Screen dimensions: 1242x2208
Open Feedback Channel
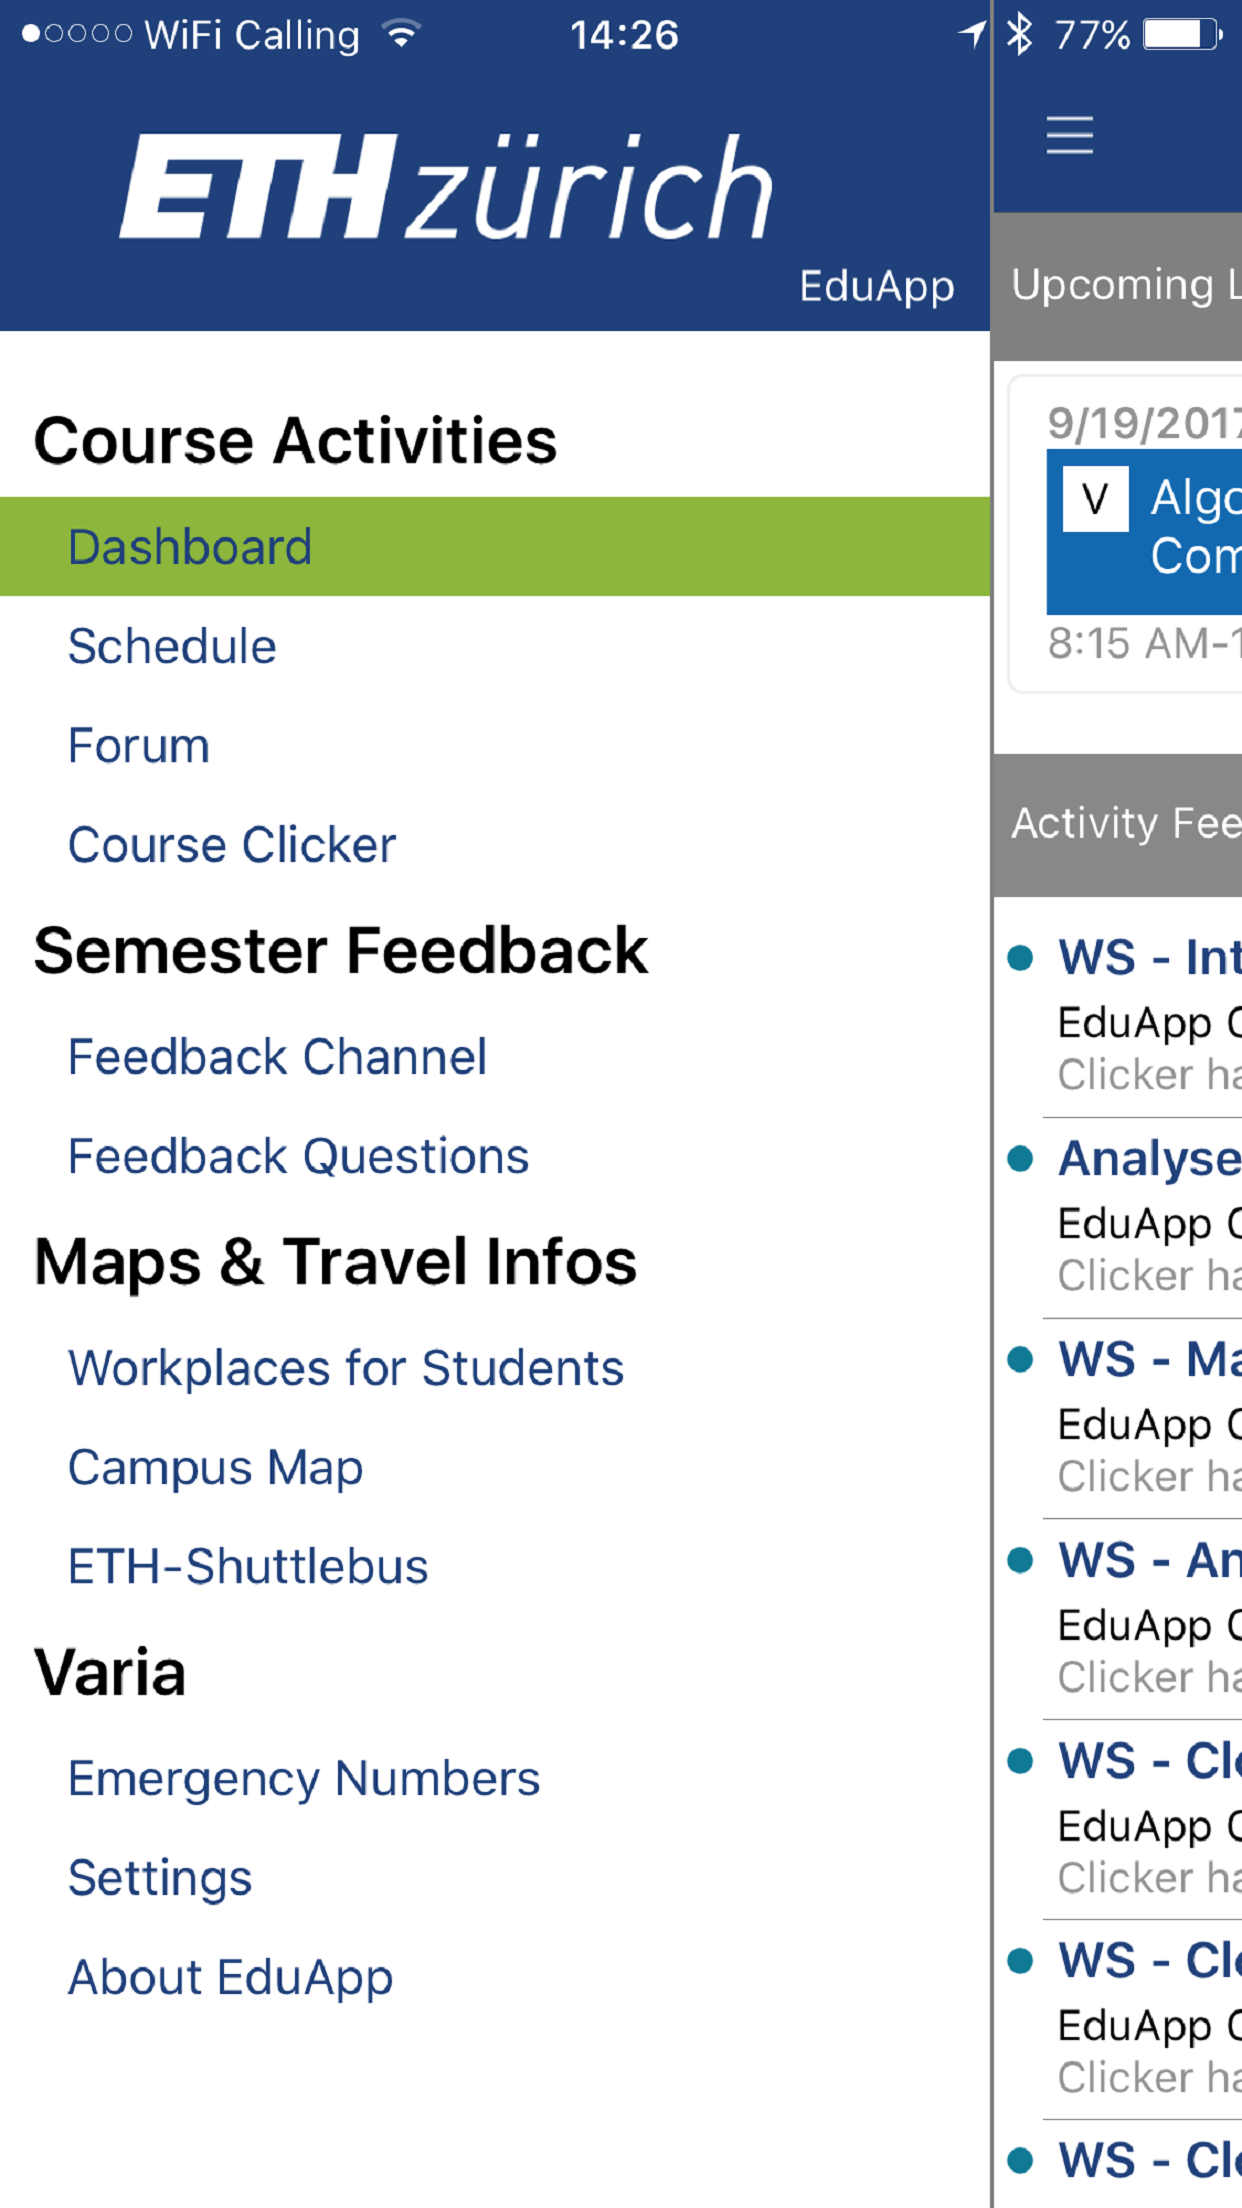click(x=278, y=1057)
